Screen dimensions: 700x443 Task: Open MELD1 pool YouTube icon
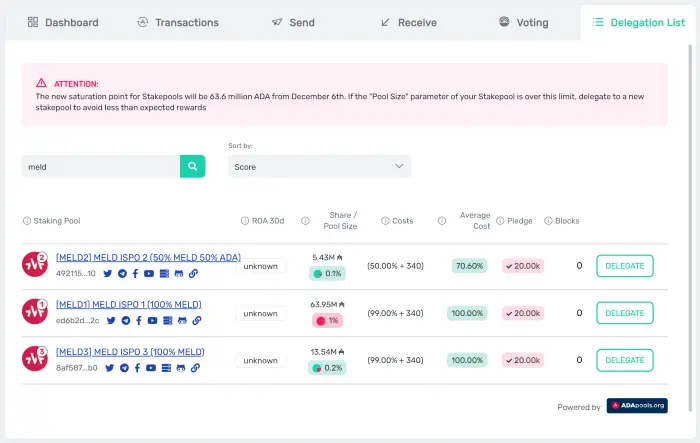coord(153,320)
